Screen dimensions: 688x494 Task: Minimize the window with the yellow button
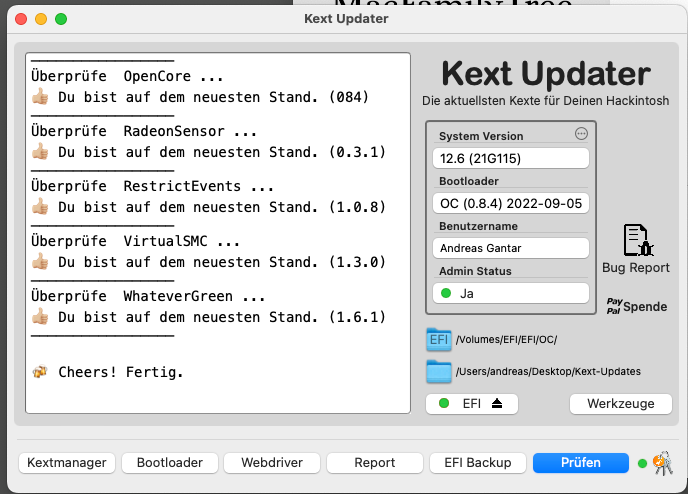pyautogui.click(x=41, y=19)
